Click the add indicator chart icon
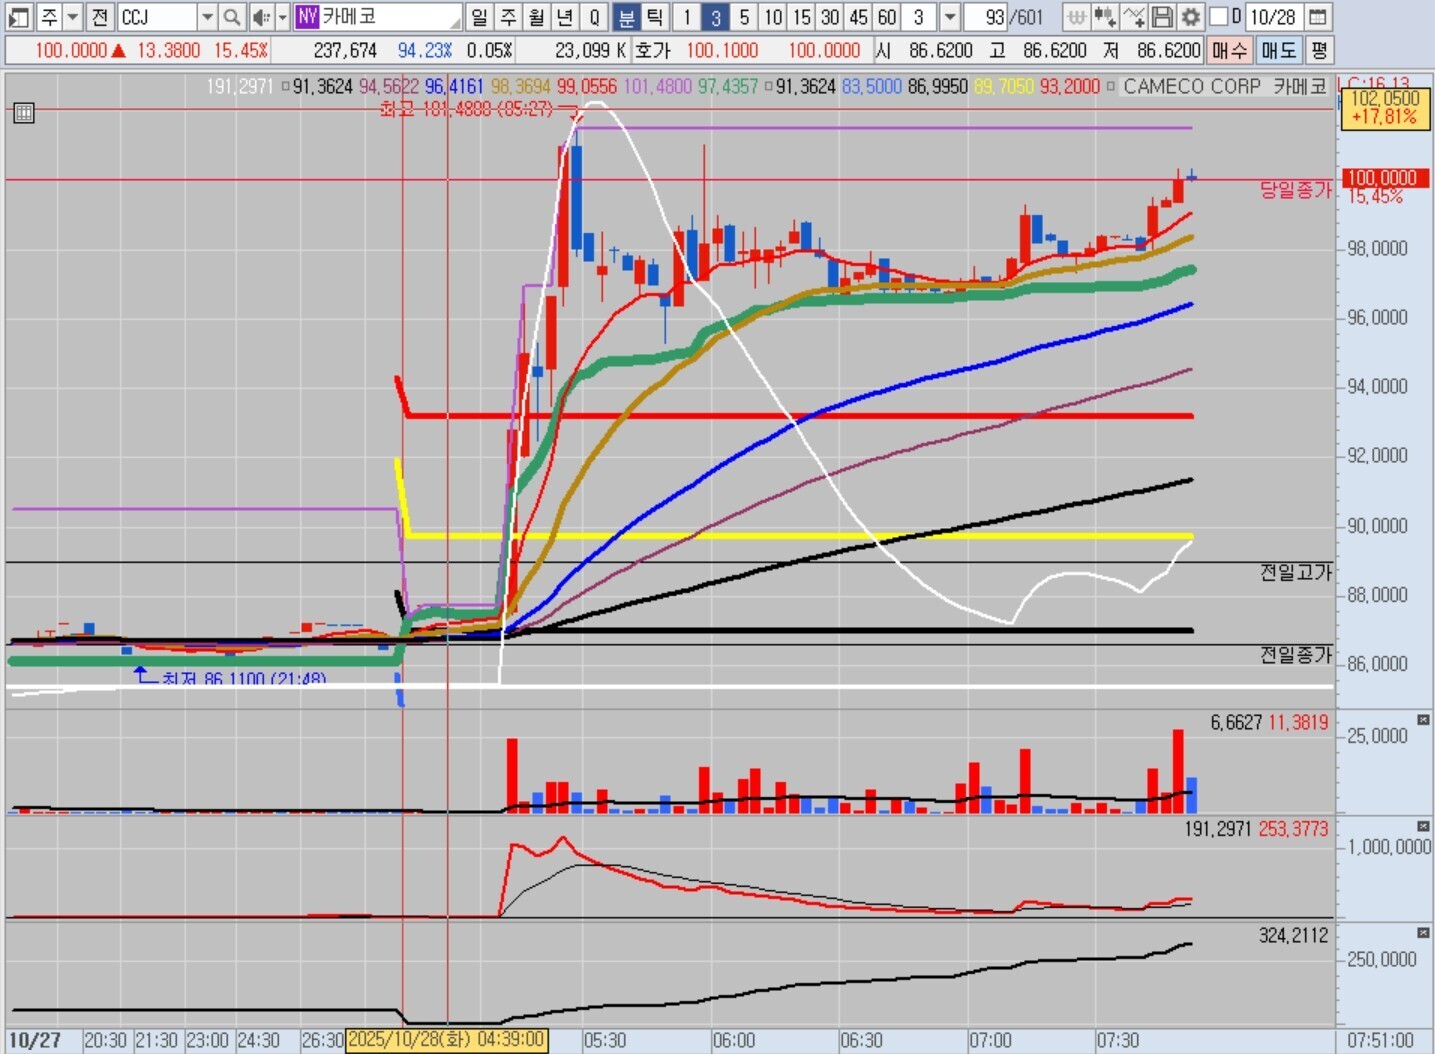The image size is (1435, 1054). pos(1133,17)
